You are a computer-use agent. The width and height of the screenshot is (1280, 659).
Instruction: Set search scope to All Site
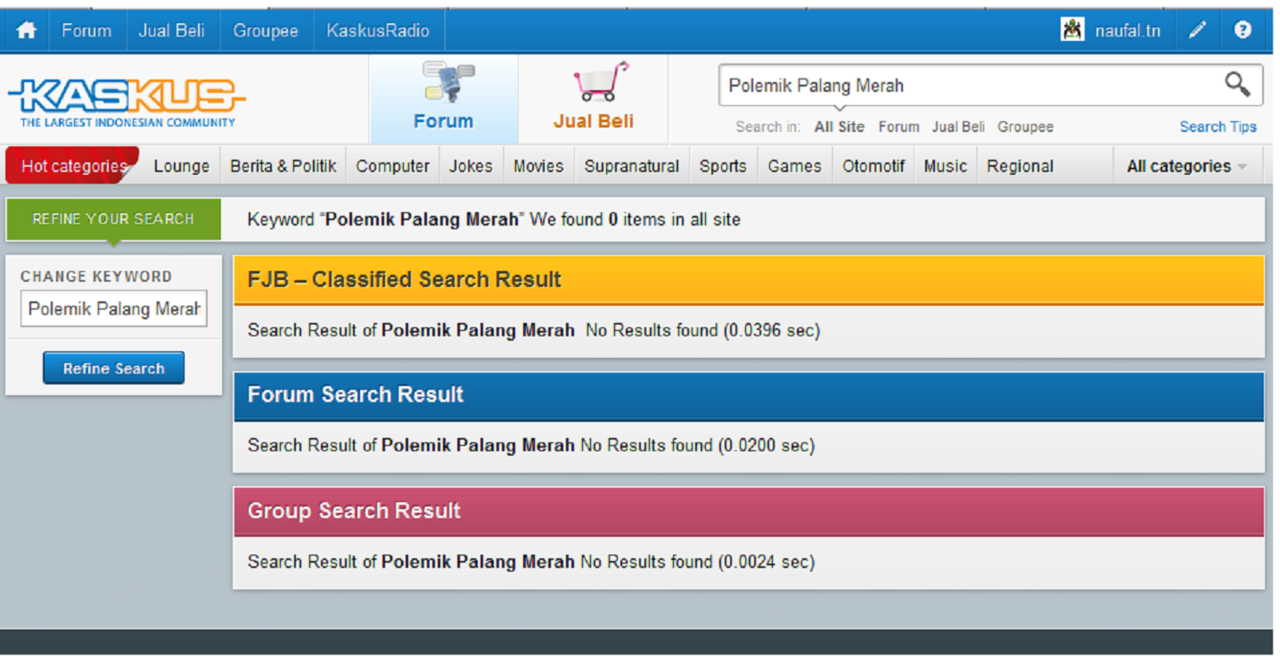click(x=839, y=127)
